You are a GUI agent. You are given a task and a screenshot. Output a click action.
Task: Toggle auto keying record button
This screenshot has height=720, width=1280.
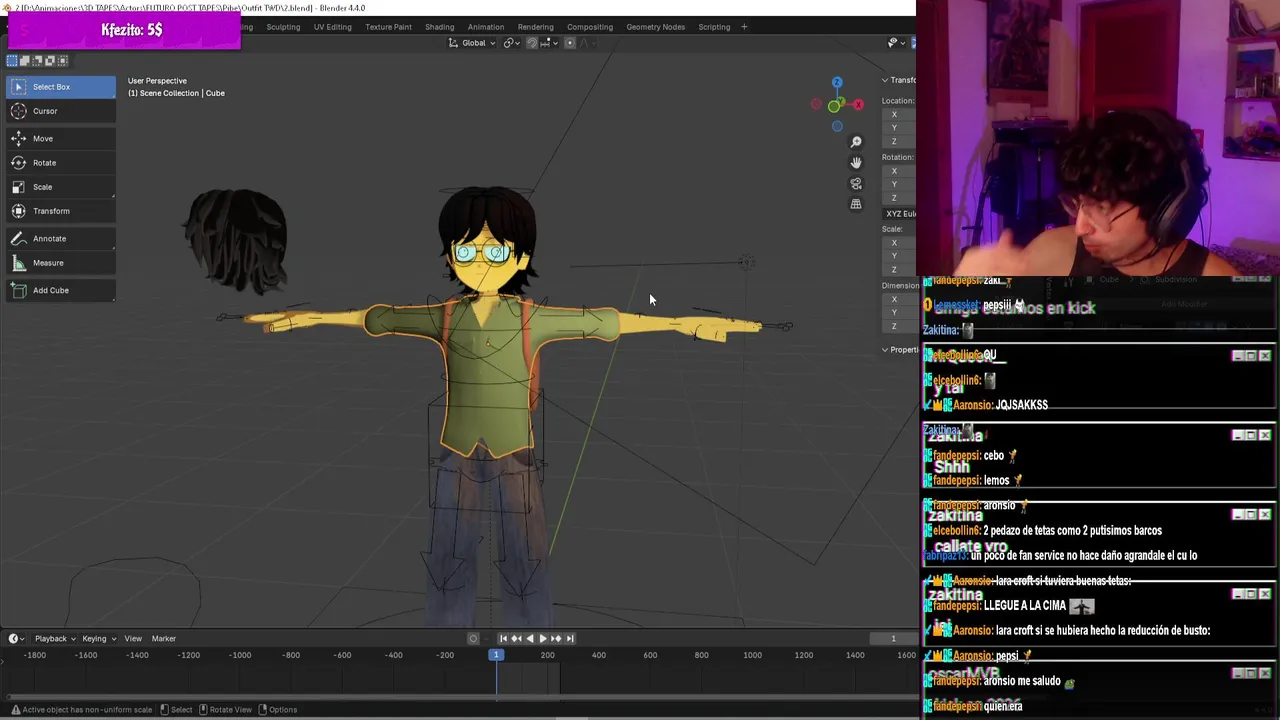click(x=474, y=638)
